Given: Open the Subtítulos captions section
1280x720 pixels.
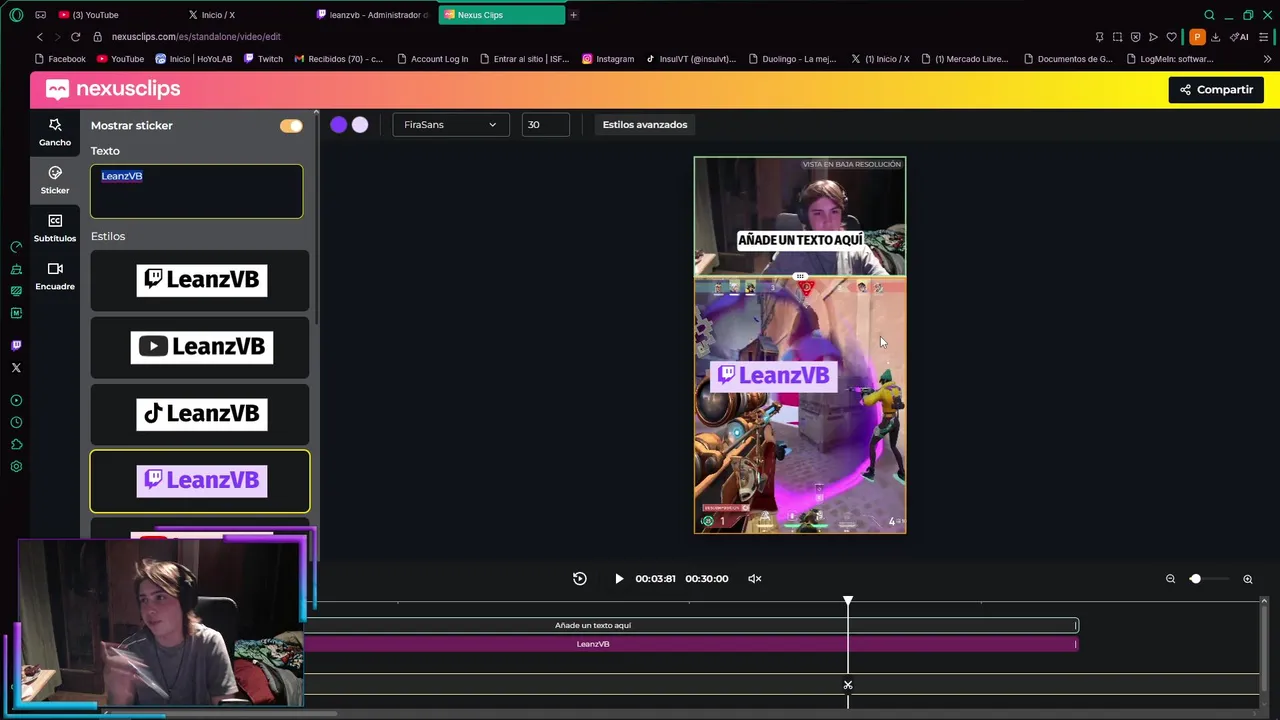Looking at the screenshot, I should 55,228.
